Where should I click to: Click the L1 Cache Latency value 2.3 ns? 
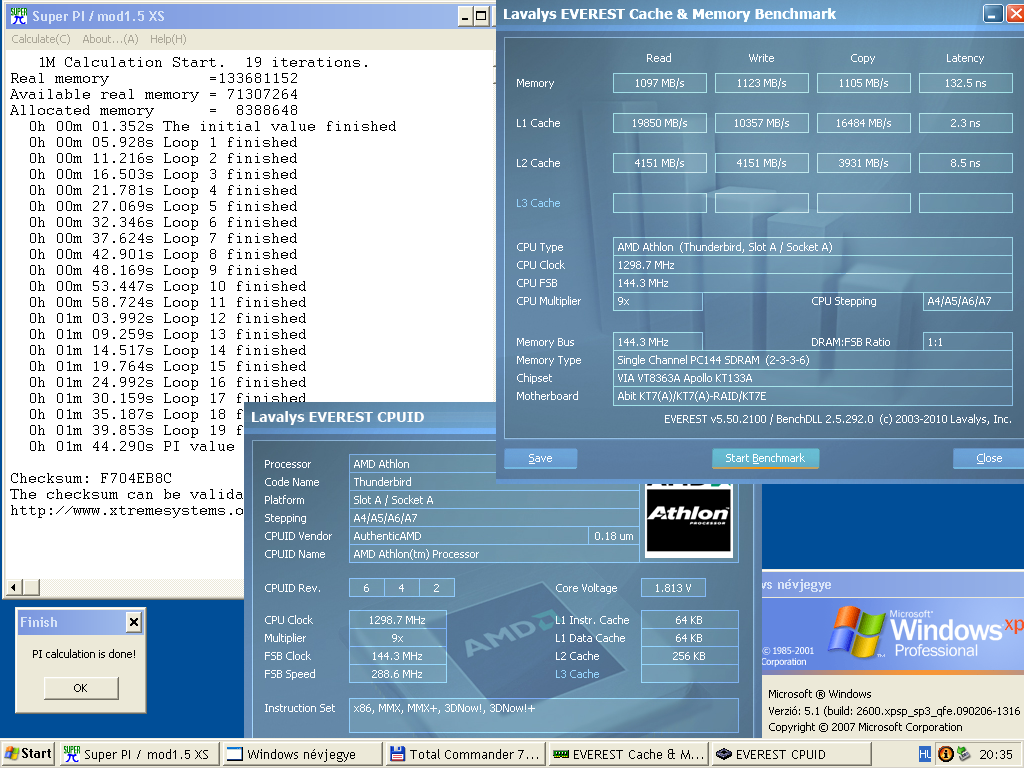(x=965, y=123)
